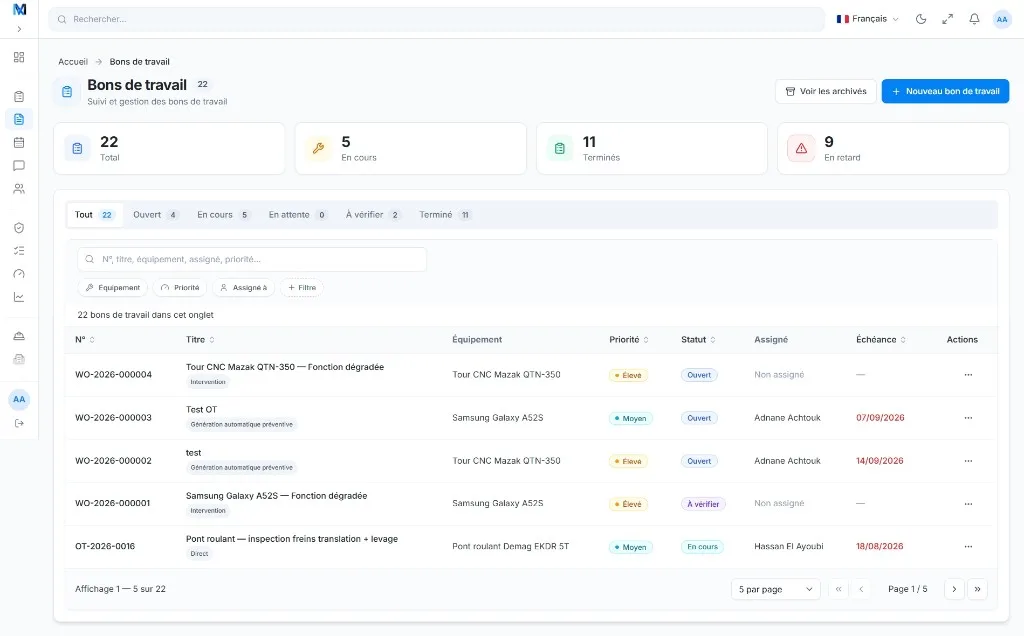Click the clipboard icon in sidebar
This screenshot has height=636, width=1024.
[x=19, y=97]
